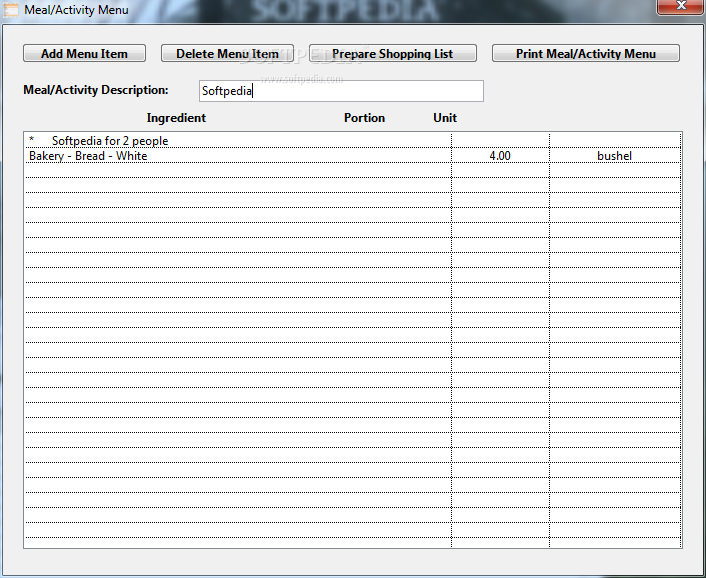The image size is (706, 578).
Task: Close the Meal/Activity Menu window
Action: click(x=680, y=6)
